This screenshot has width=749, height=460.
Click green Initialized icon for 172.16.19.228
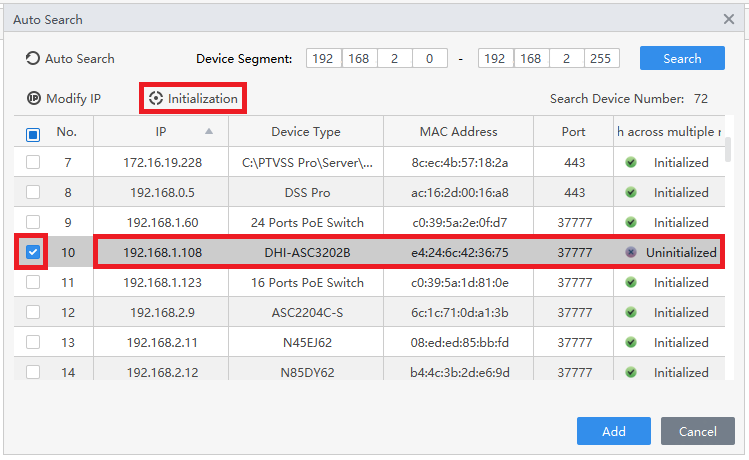[x=631, y=162]
